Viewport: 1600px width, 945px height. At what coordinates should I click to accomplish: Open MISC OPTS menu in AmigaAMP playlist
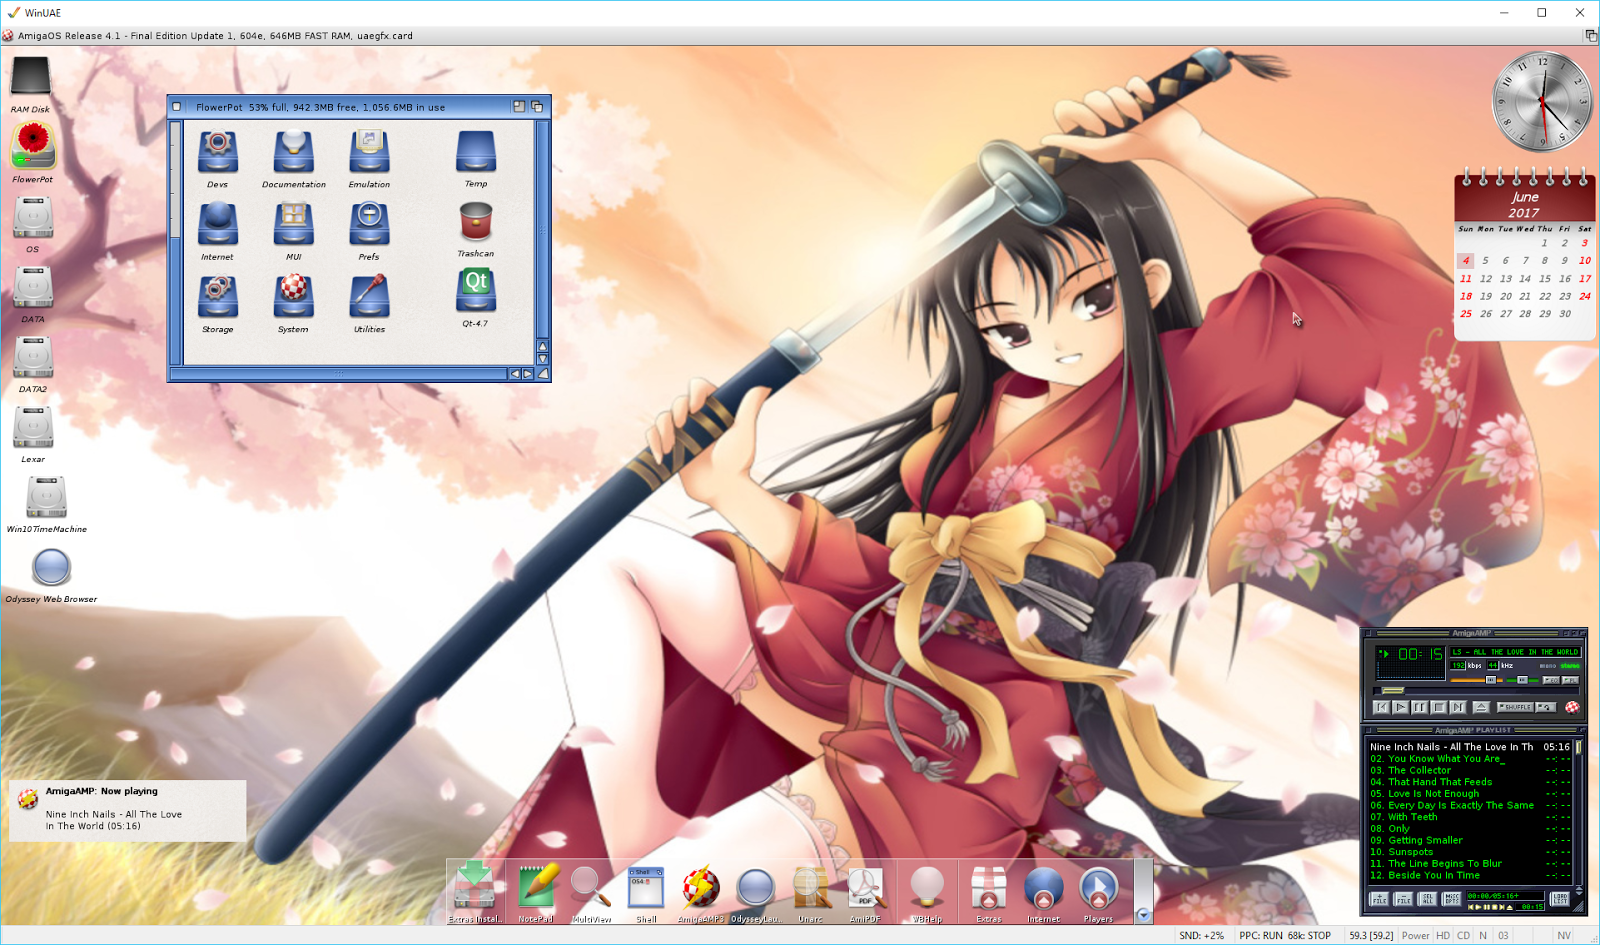click(1451, 899)
